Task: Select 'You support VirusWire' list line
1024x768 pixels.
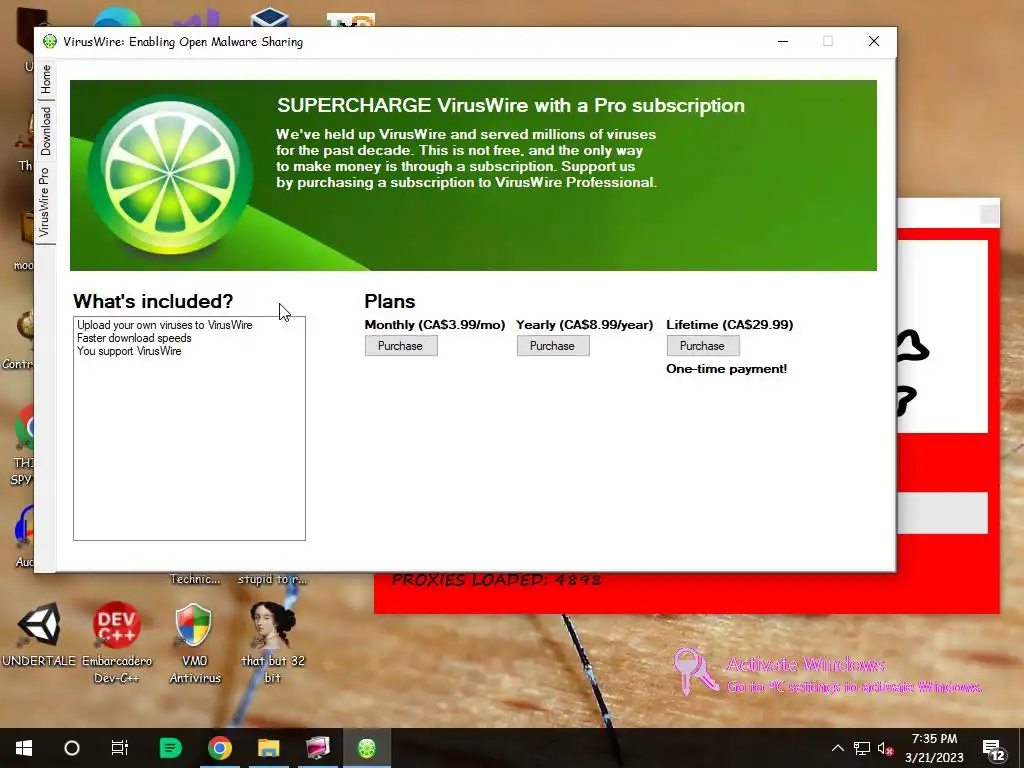Action: point(129,351)
